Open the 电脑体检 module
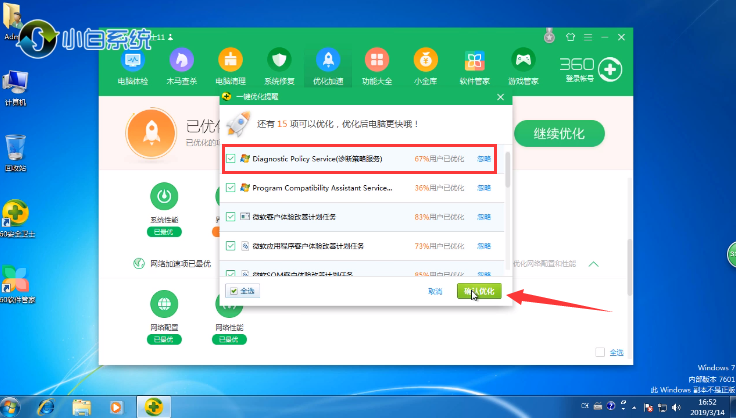The width and height of the screenshot is (736, 418). [133, 66]
